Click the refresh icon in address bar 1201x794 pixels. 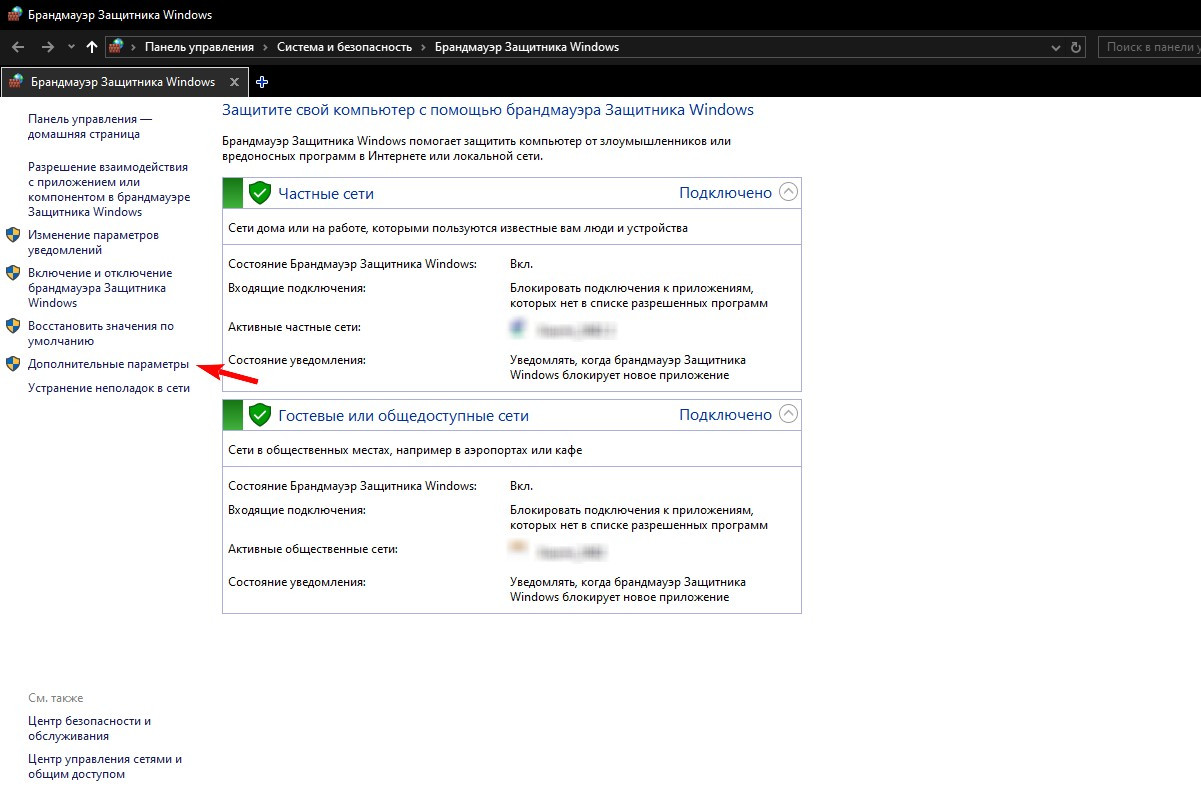[x=1076, y=47]
